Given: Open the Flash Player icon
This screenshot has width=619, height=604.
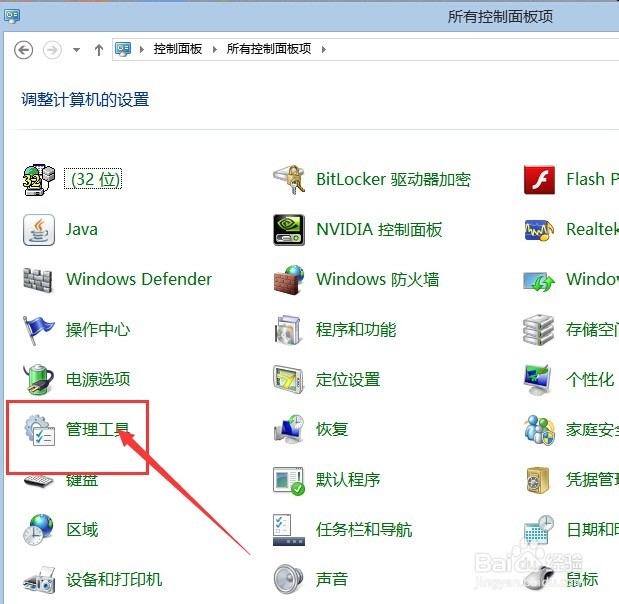Looking at the screenshot, I should point(539,180).
